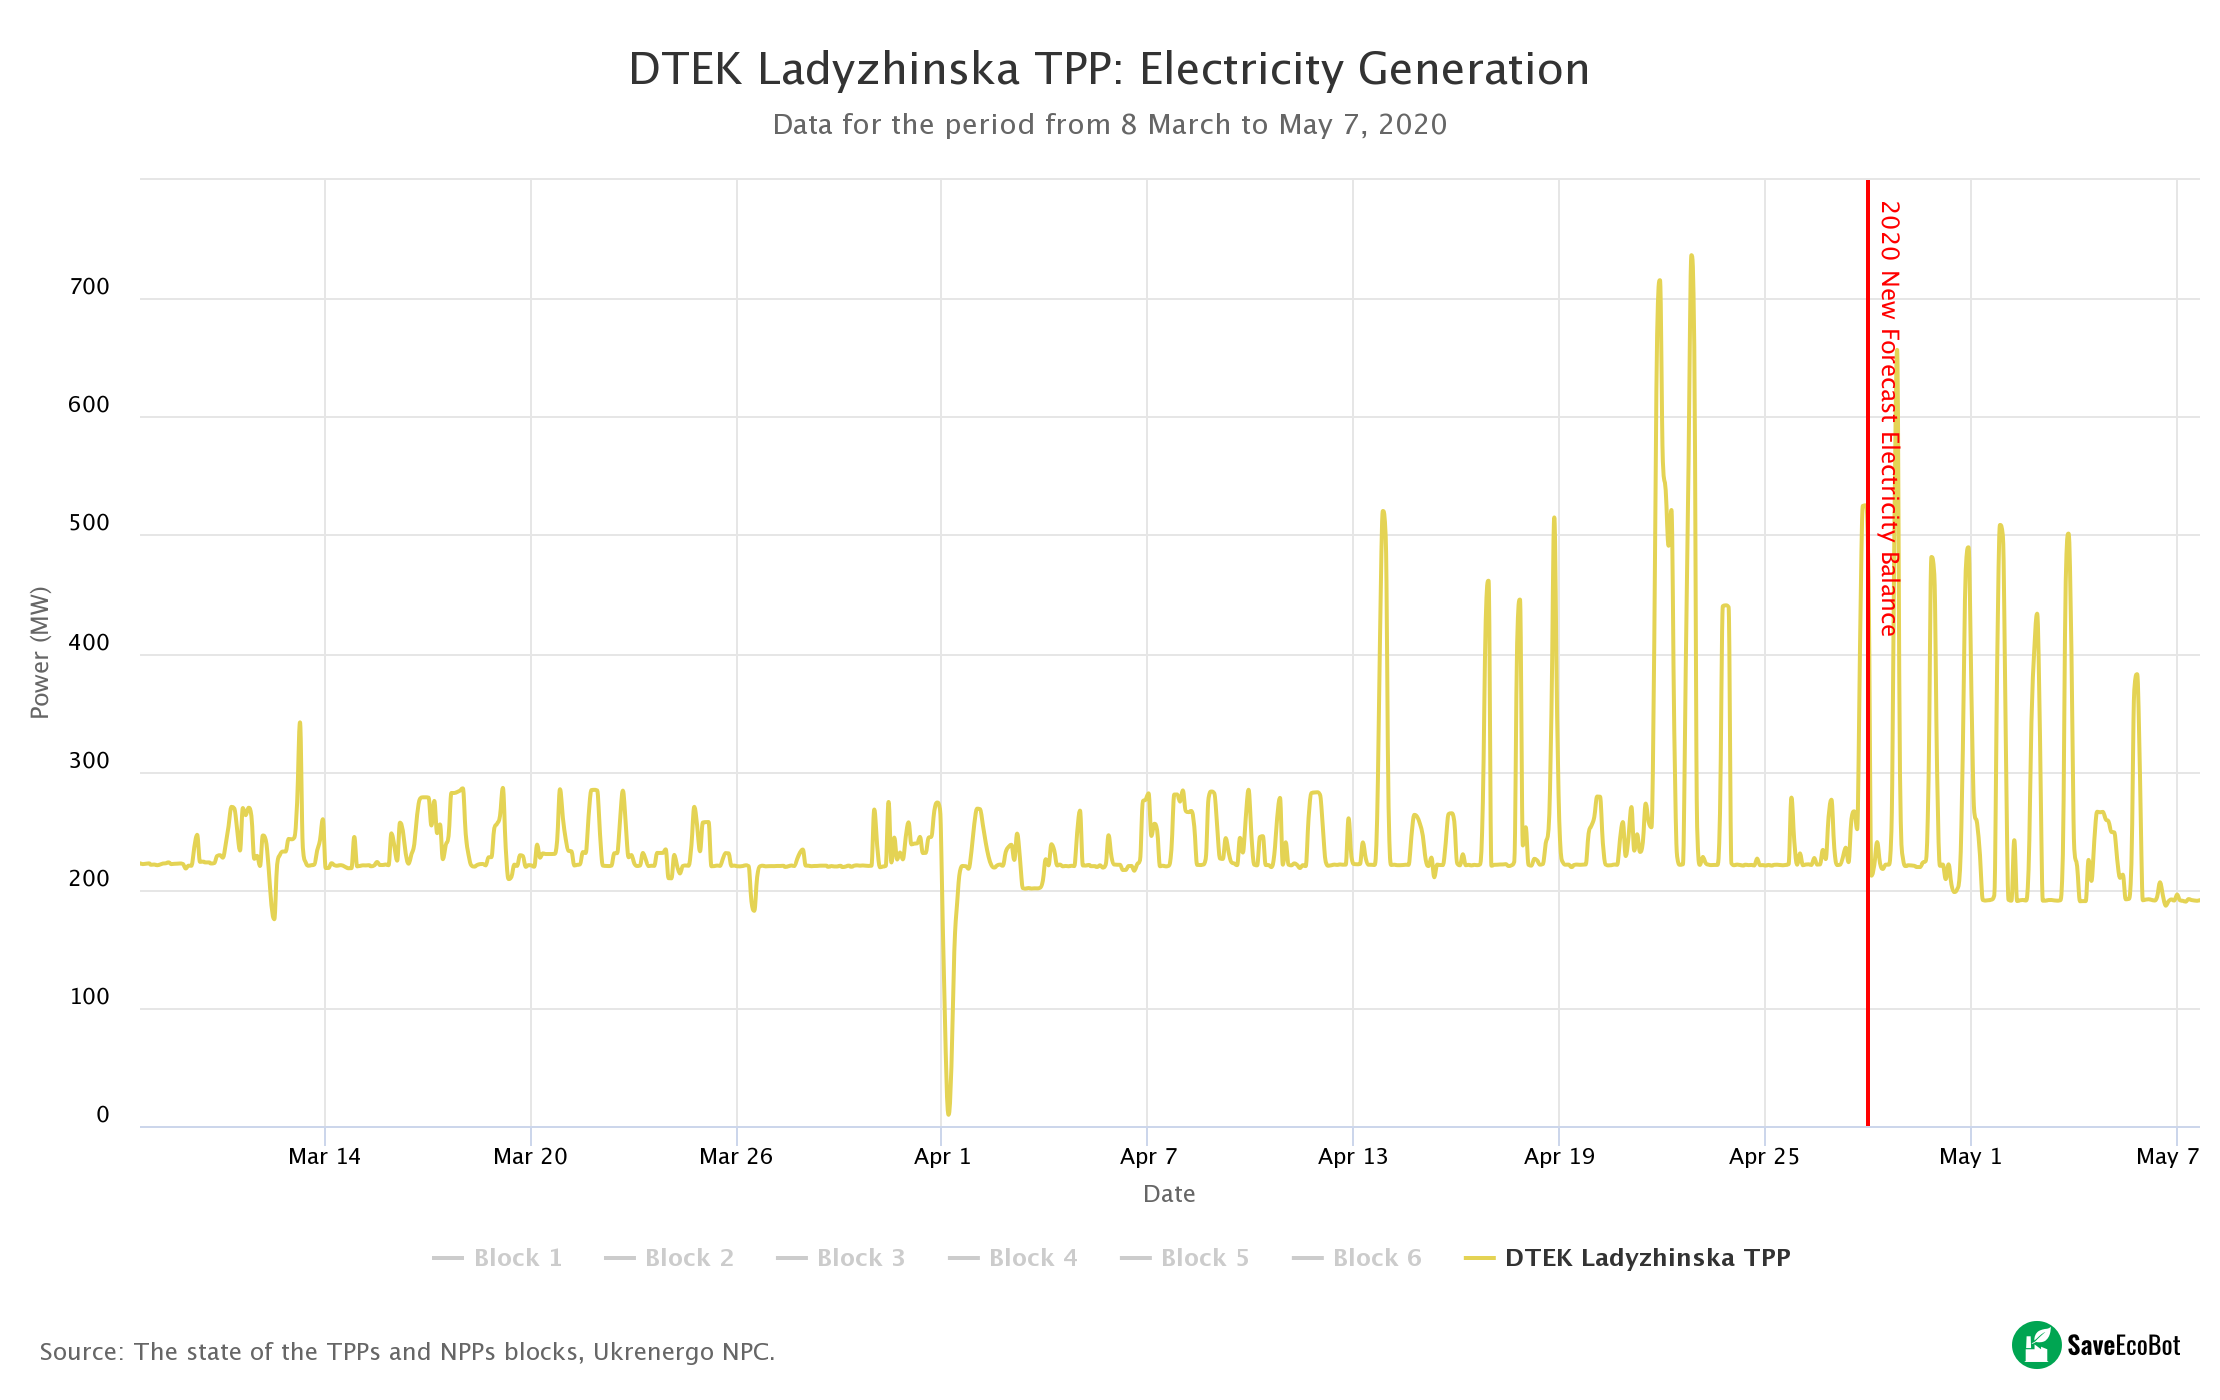Click the yellow line swatch in legend
The image size is (2220, 1400).
1479,1258
